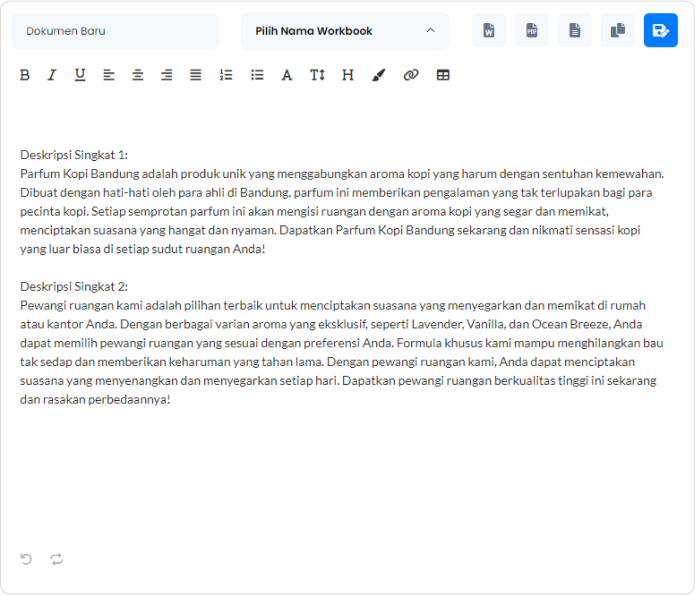695x595 pixels.
Task: Insert a bulleted list
Action: pyautogui.click(x=257, y=75)
